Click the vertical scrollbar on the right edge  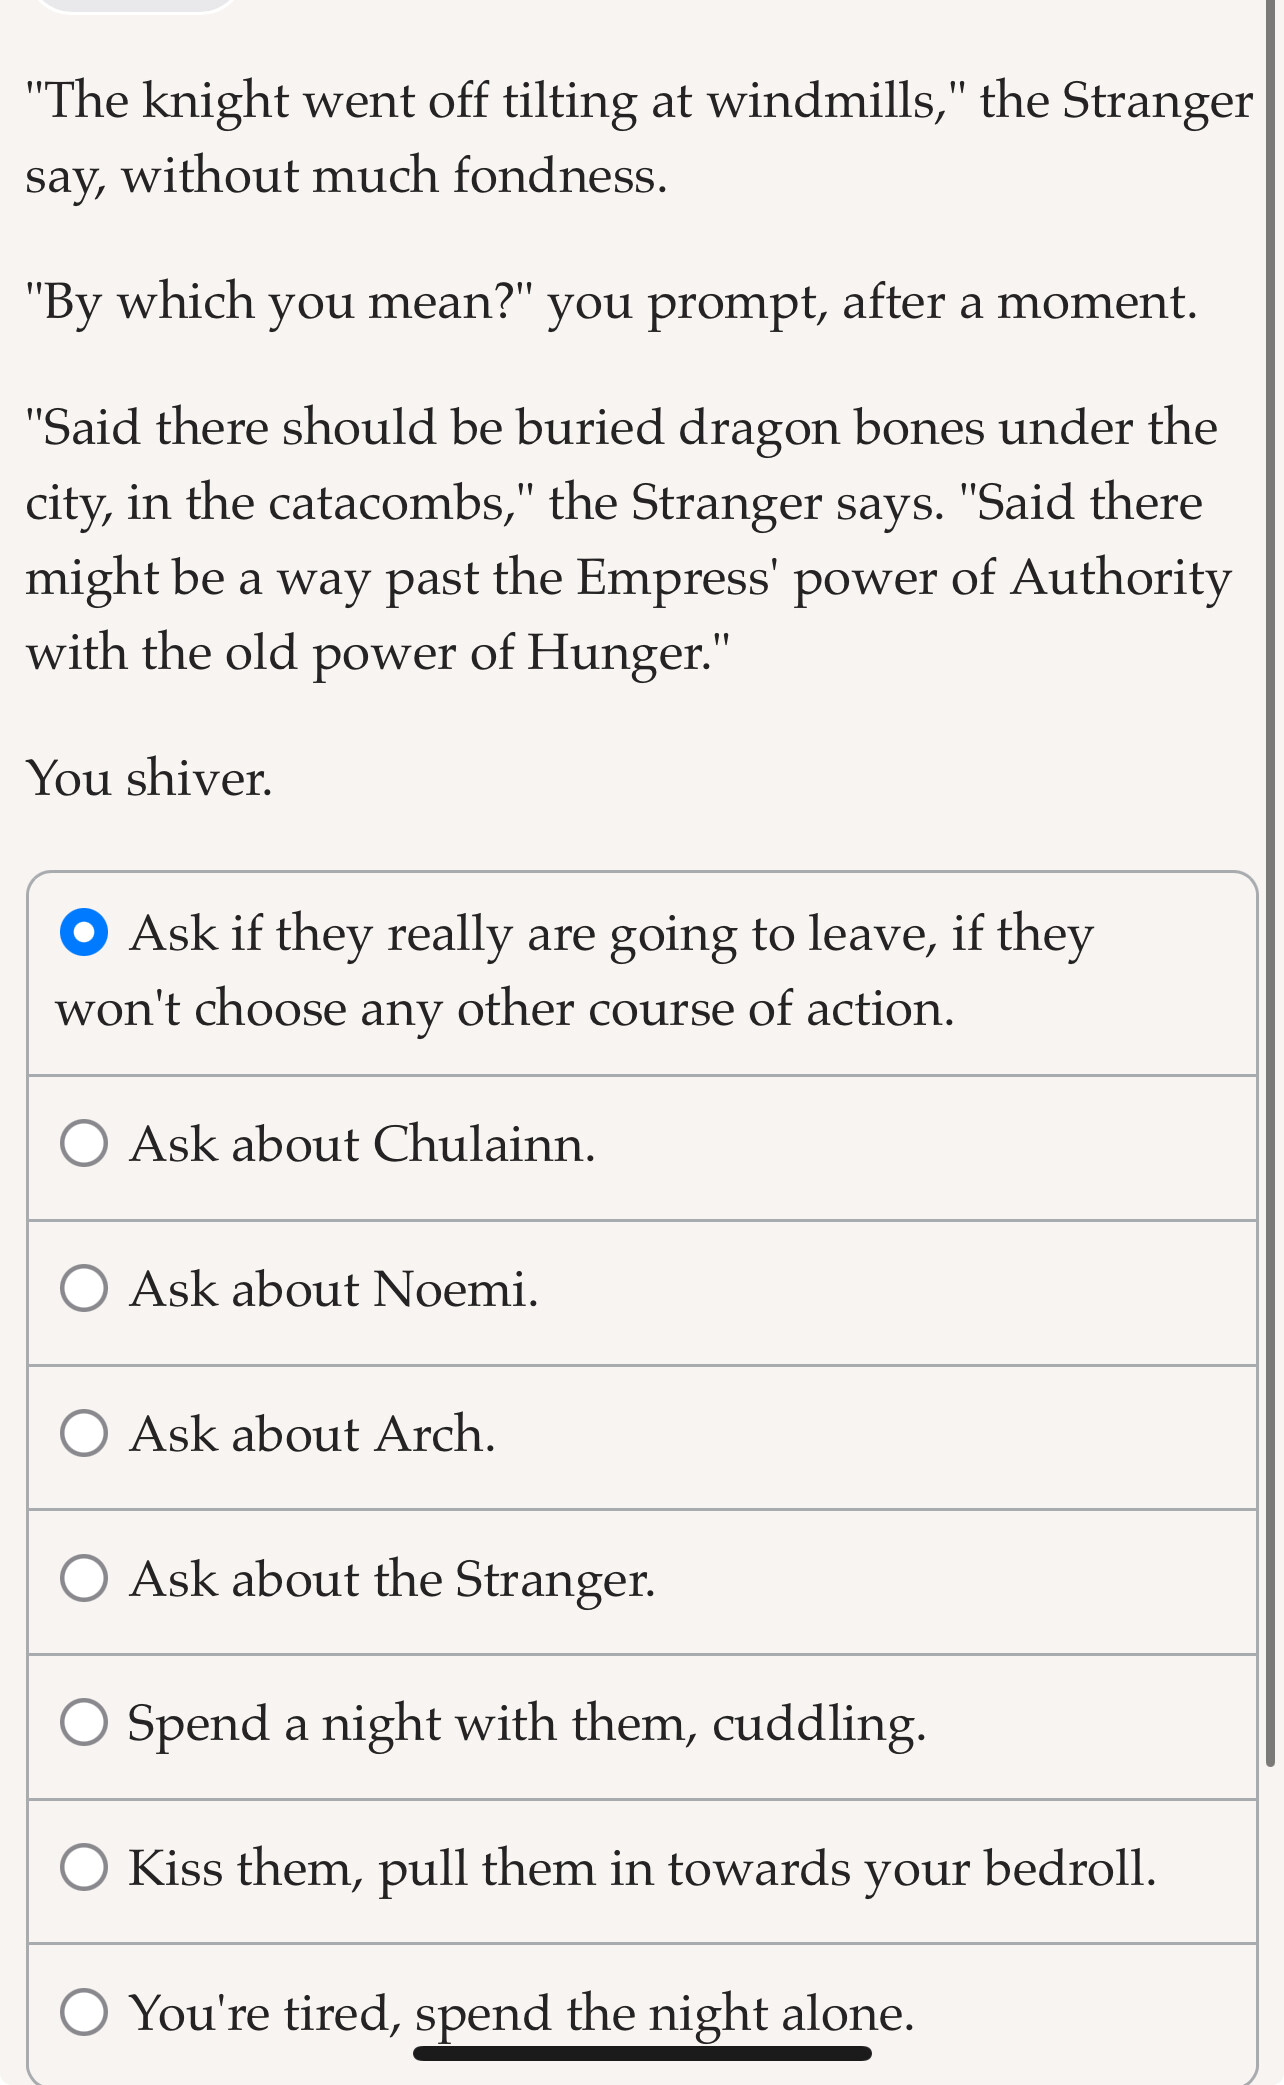click(1270, 900)
